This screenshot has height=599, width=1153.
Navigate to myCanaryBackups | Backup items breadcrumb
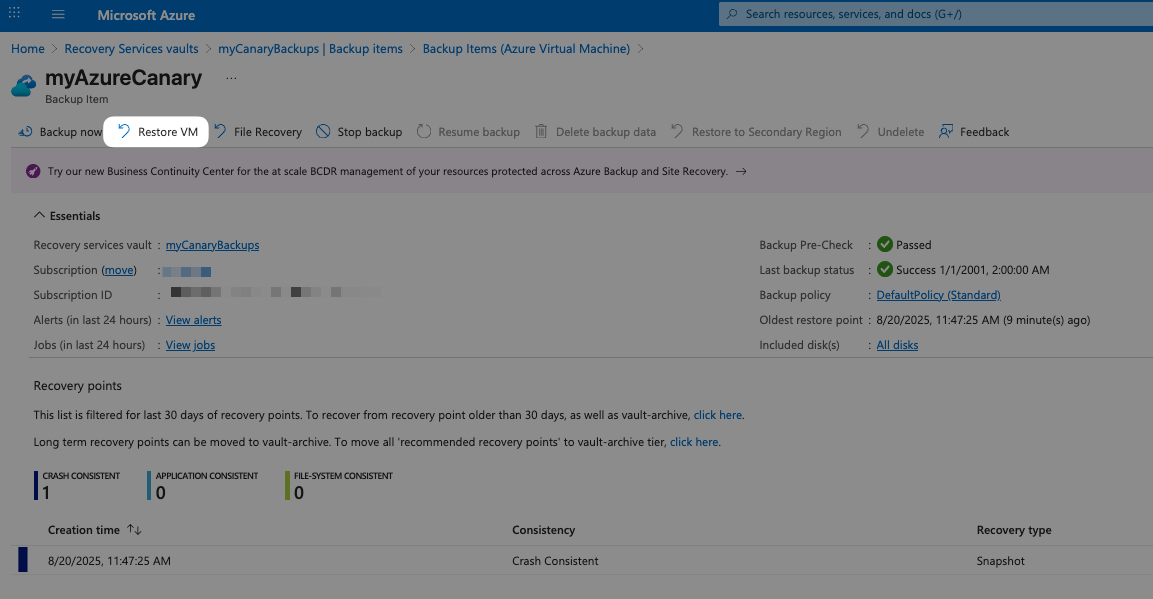coord(310,49)
